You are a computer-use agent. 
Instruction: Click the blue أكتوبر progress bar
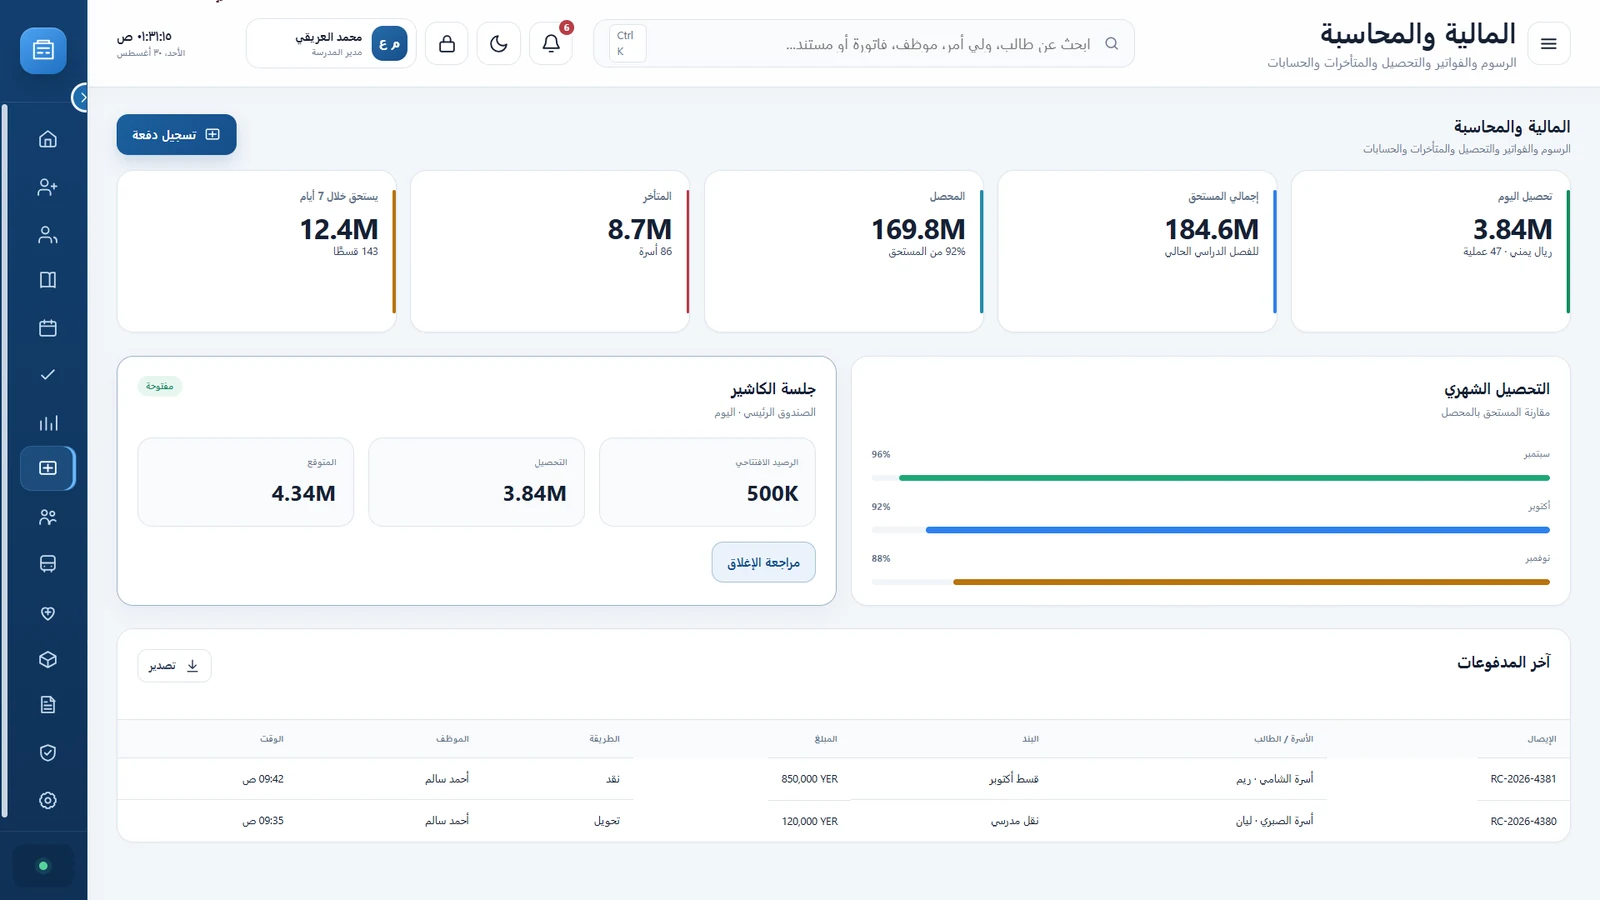point(1238,530)
